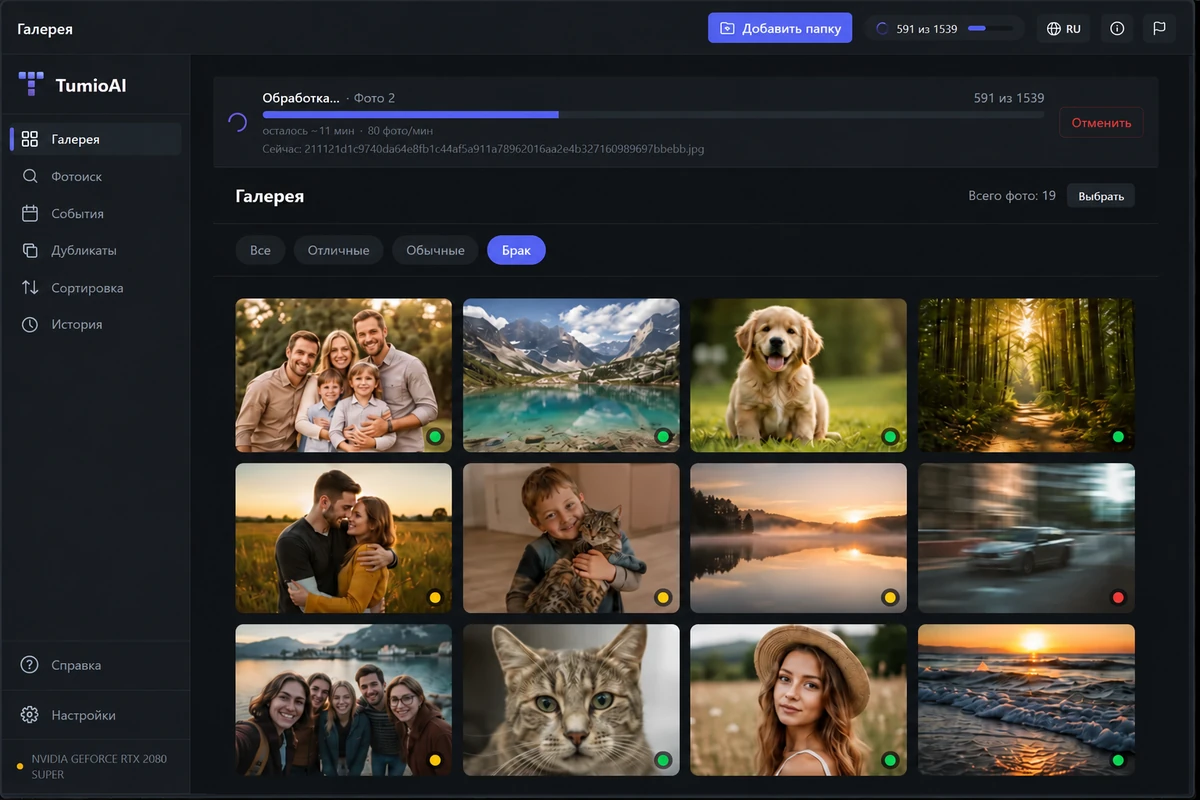
Task: Open the group selfie thumbnail
Action: 344,700
